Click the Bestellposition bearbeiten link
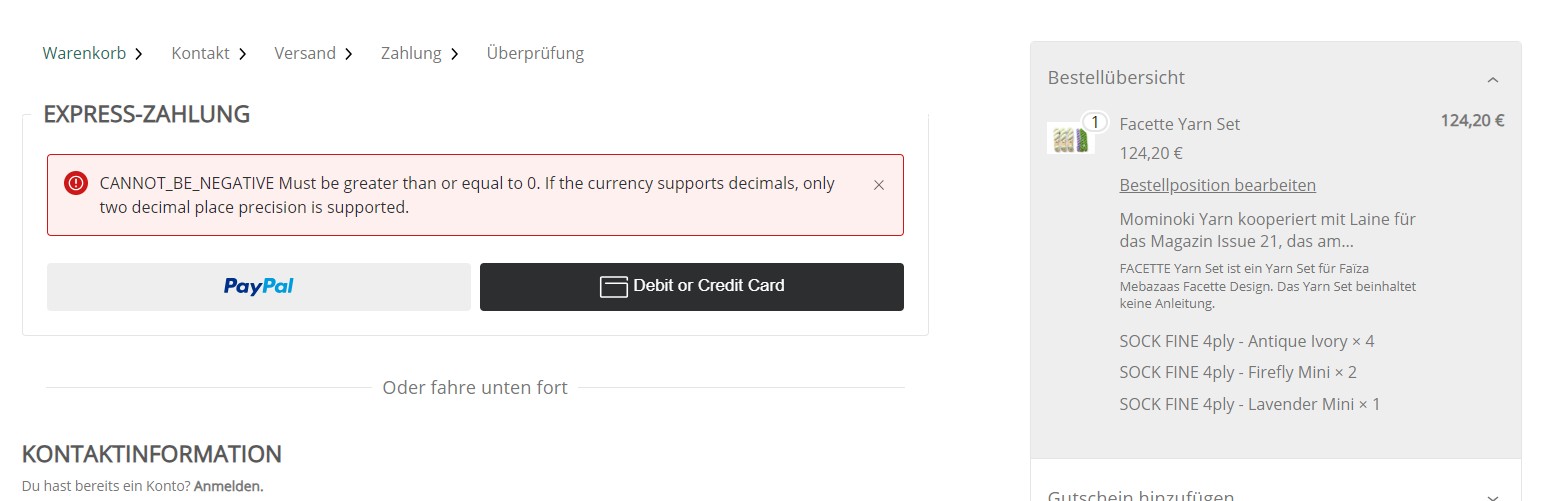 click(x=1217, y=185)
